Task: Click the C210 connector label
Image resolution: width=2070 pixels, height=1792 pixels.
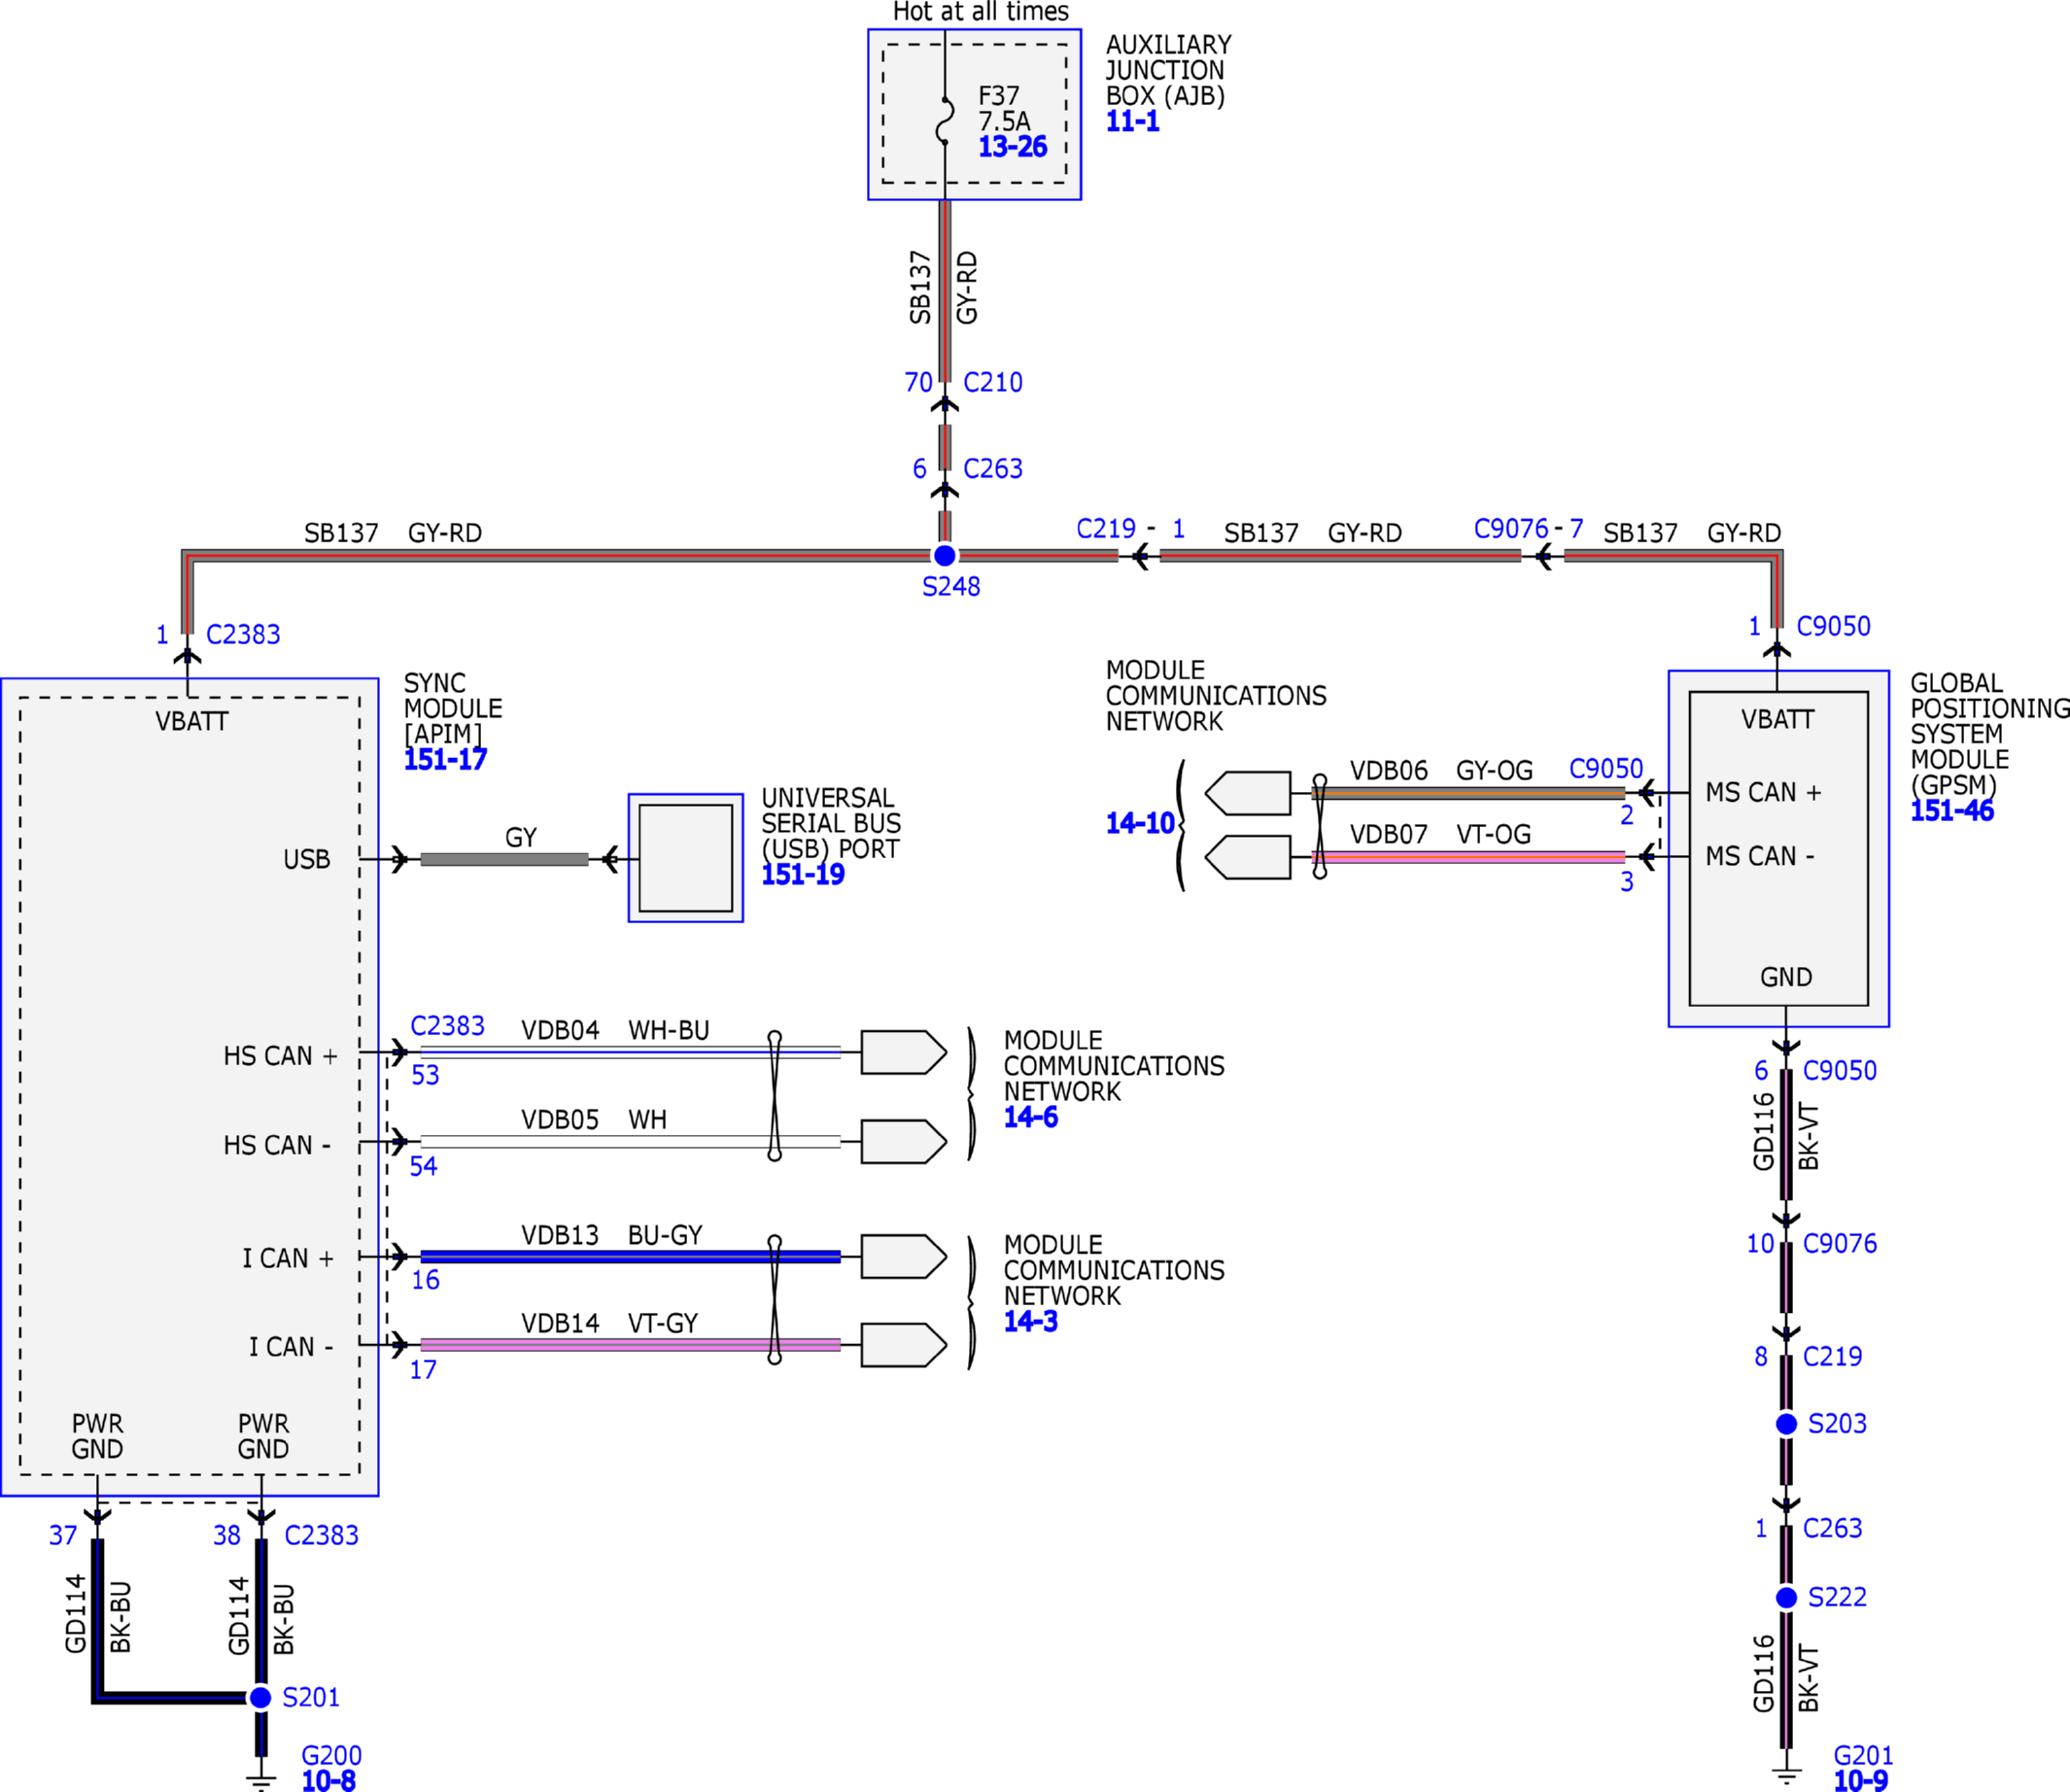Action: pos(992,383)
